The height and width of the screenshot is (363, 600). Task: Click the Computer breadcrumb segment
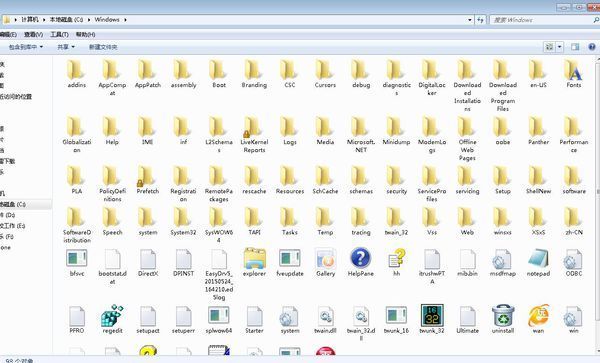pos(30,20)
